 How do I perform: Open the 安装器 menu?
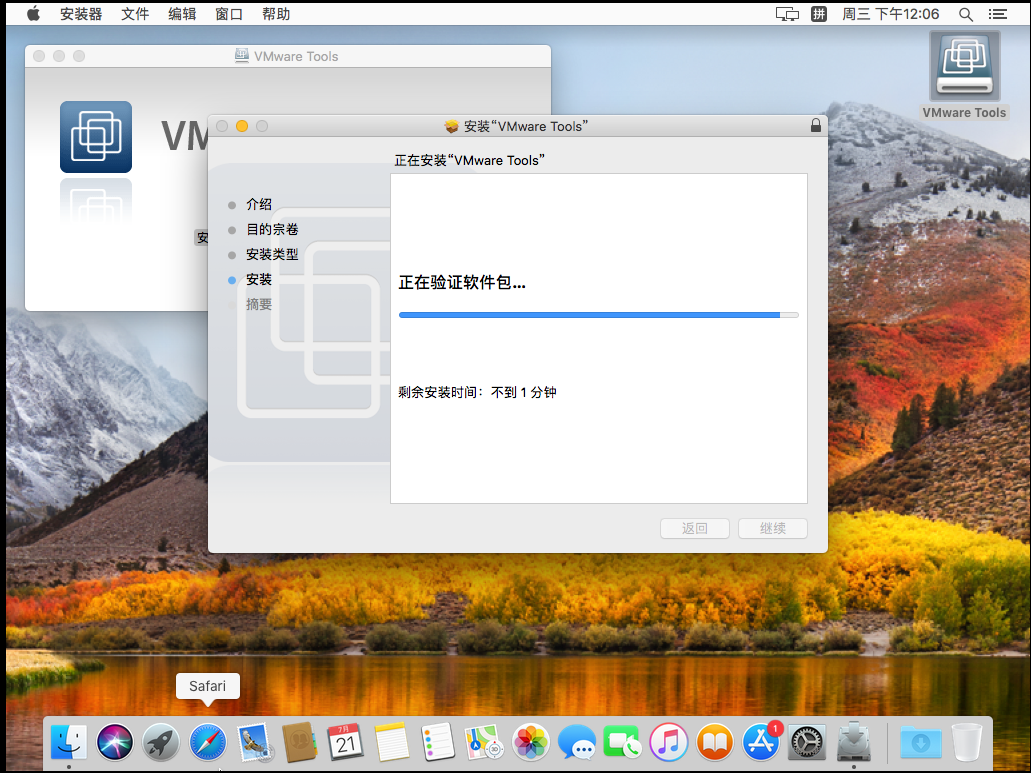(81, 14)
